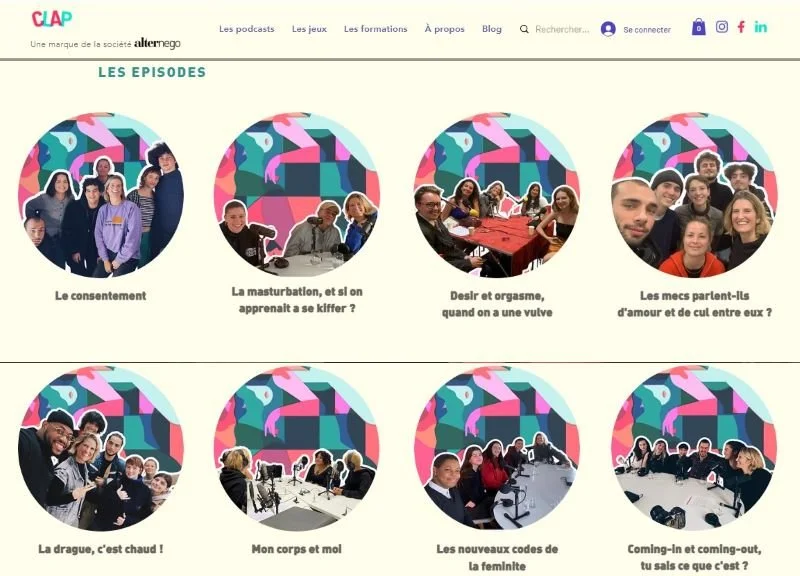The image size is (800, 576).
Task: Expand the À propos menu
Action: click(x=444, y=29)
